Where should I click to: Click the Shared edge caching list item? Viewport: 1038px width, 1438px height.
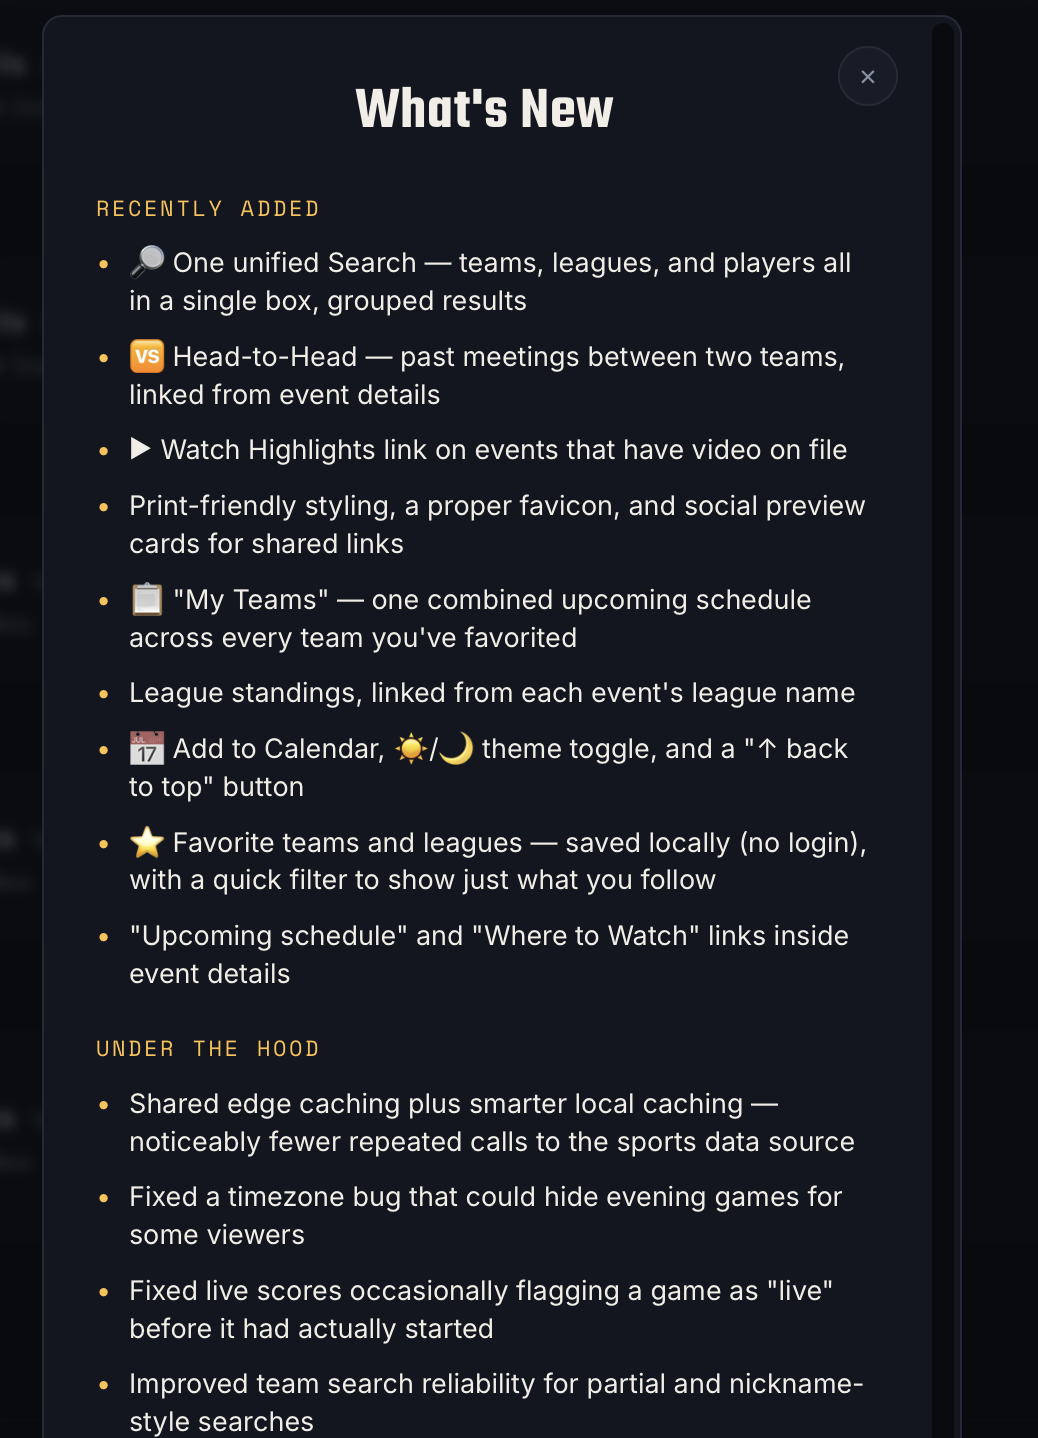pyautogui.click(x=492, y=1123)
